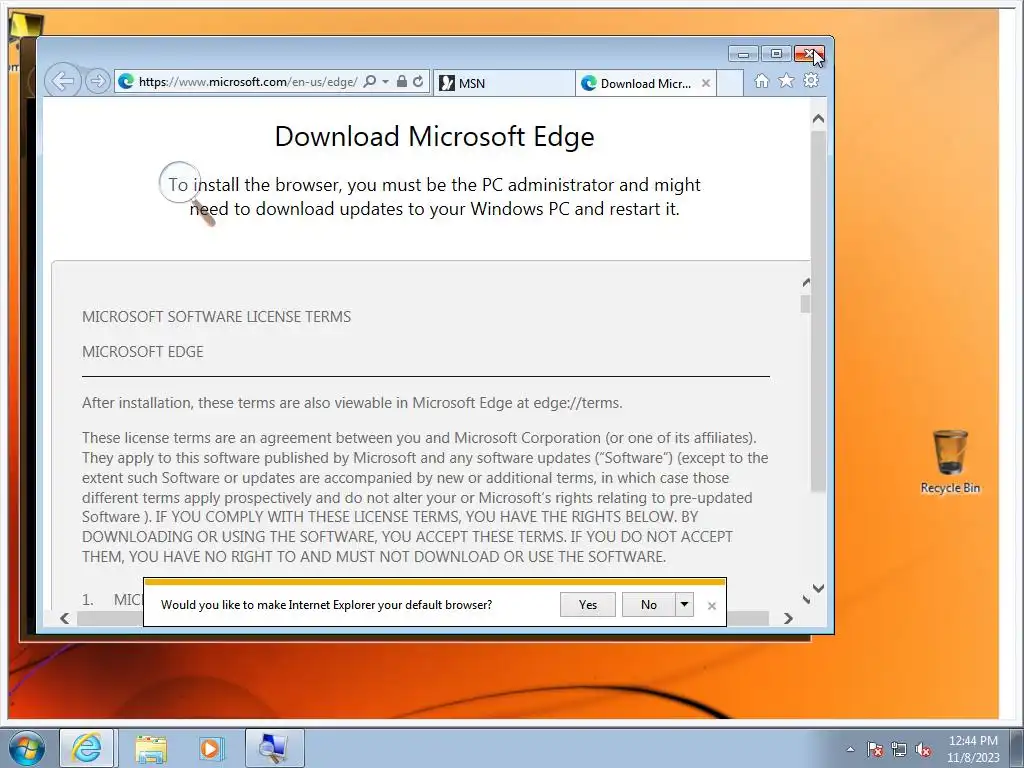The width and height of the screenshot is (1024, 768).
Task: Click the Show desktop button
Action: [x=1015, y=748]
